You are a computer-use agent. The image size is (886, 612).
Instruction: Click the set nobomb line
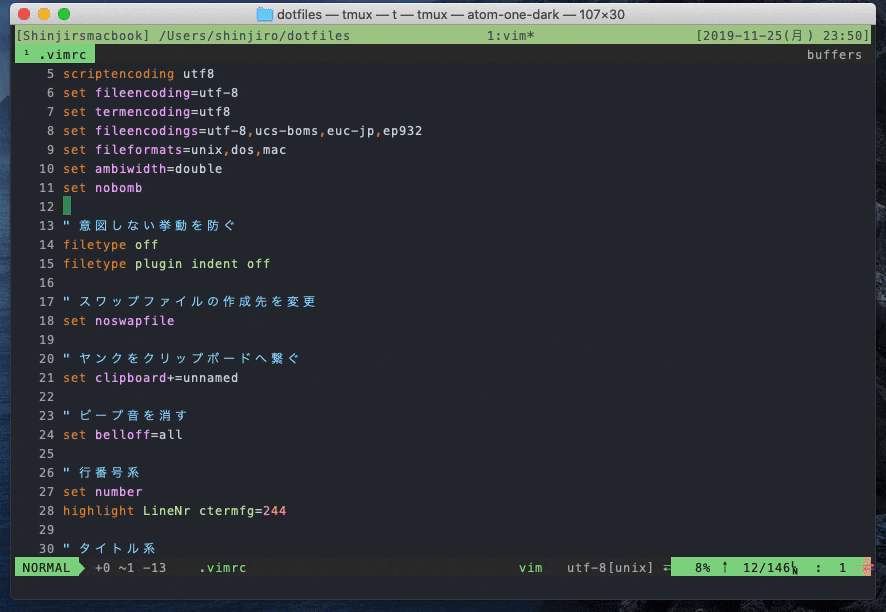tap(102, 188)
